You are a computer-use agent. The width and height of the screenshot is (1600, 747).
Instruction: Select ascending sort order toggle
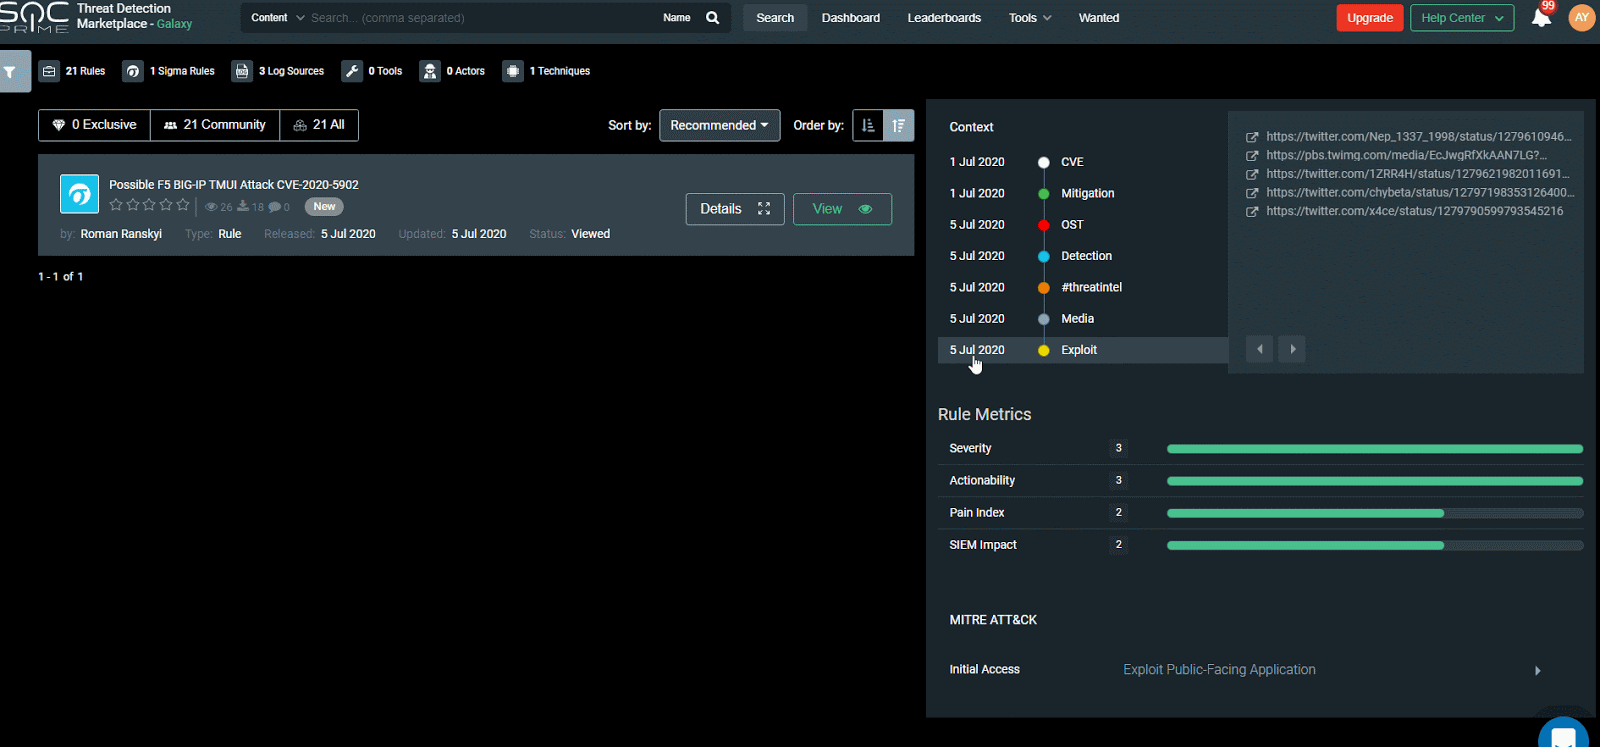pos(868,125)
